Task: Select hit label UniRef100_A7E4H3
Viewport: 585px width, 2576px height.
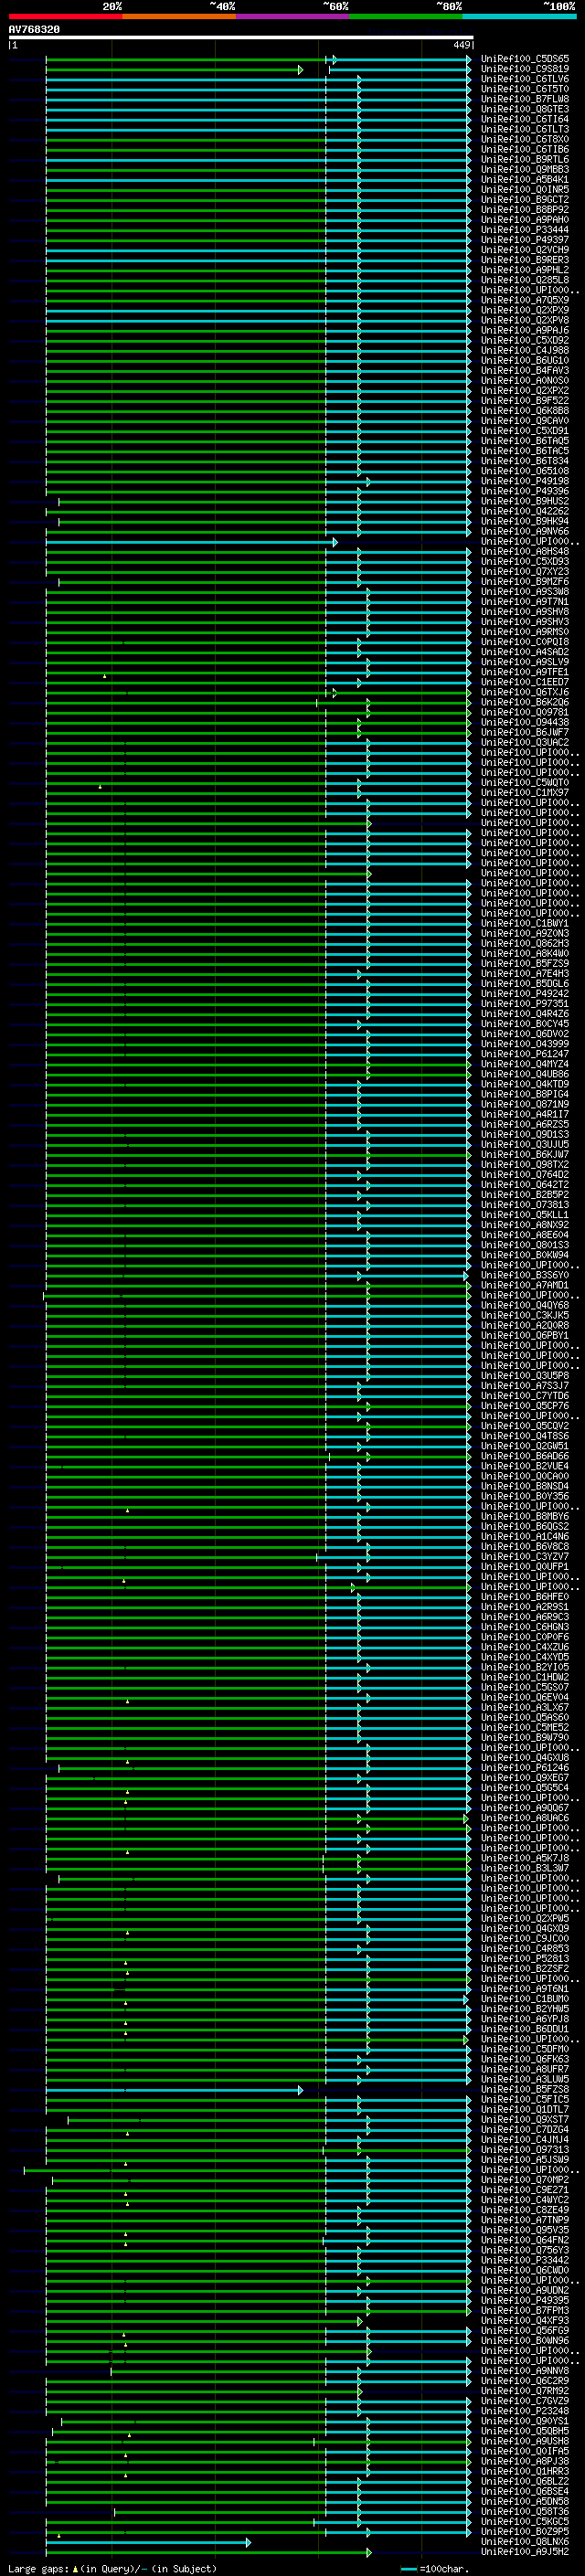Action: 525,973
